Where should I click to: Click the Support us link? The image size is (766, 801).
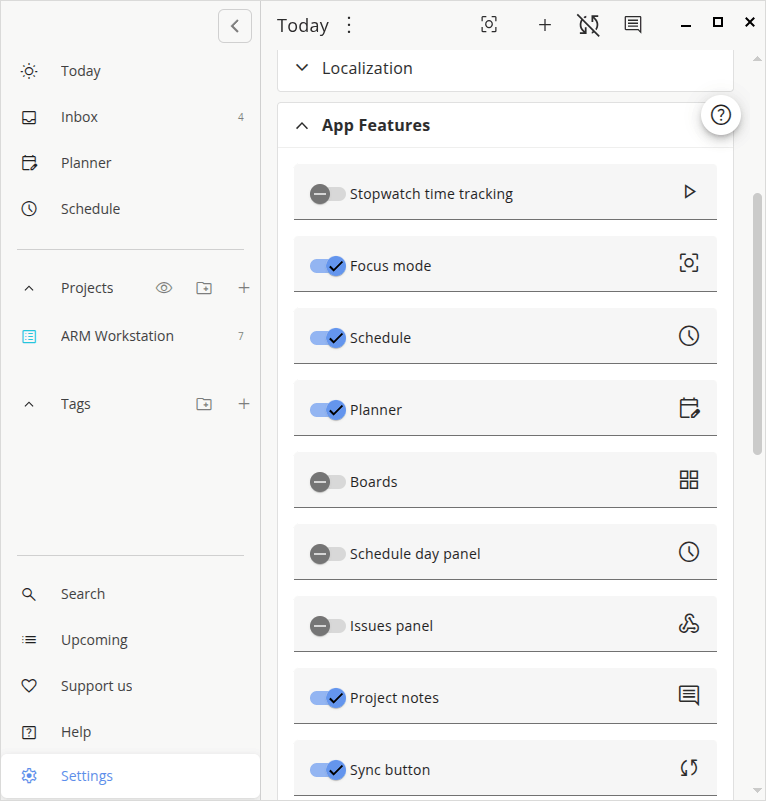(96, 685)
